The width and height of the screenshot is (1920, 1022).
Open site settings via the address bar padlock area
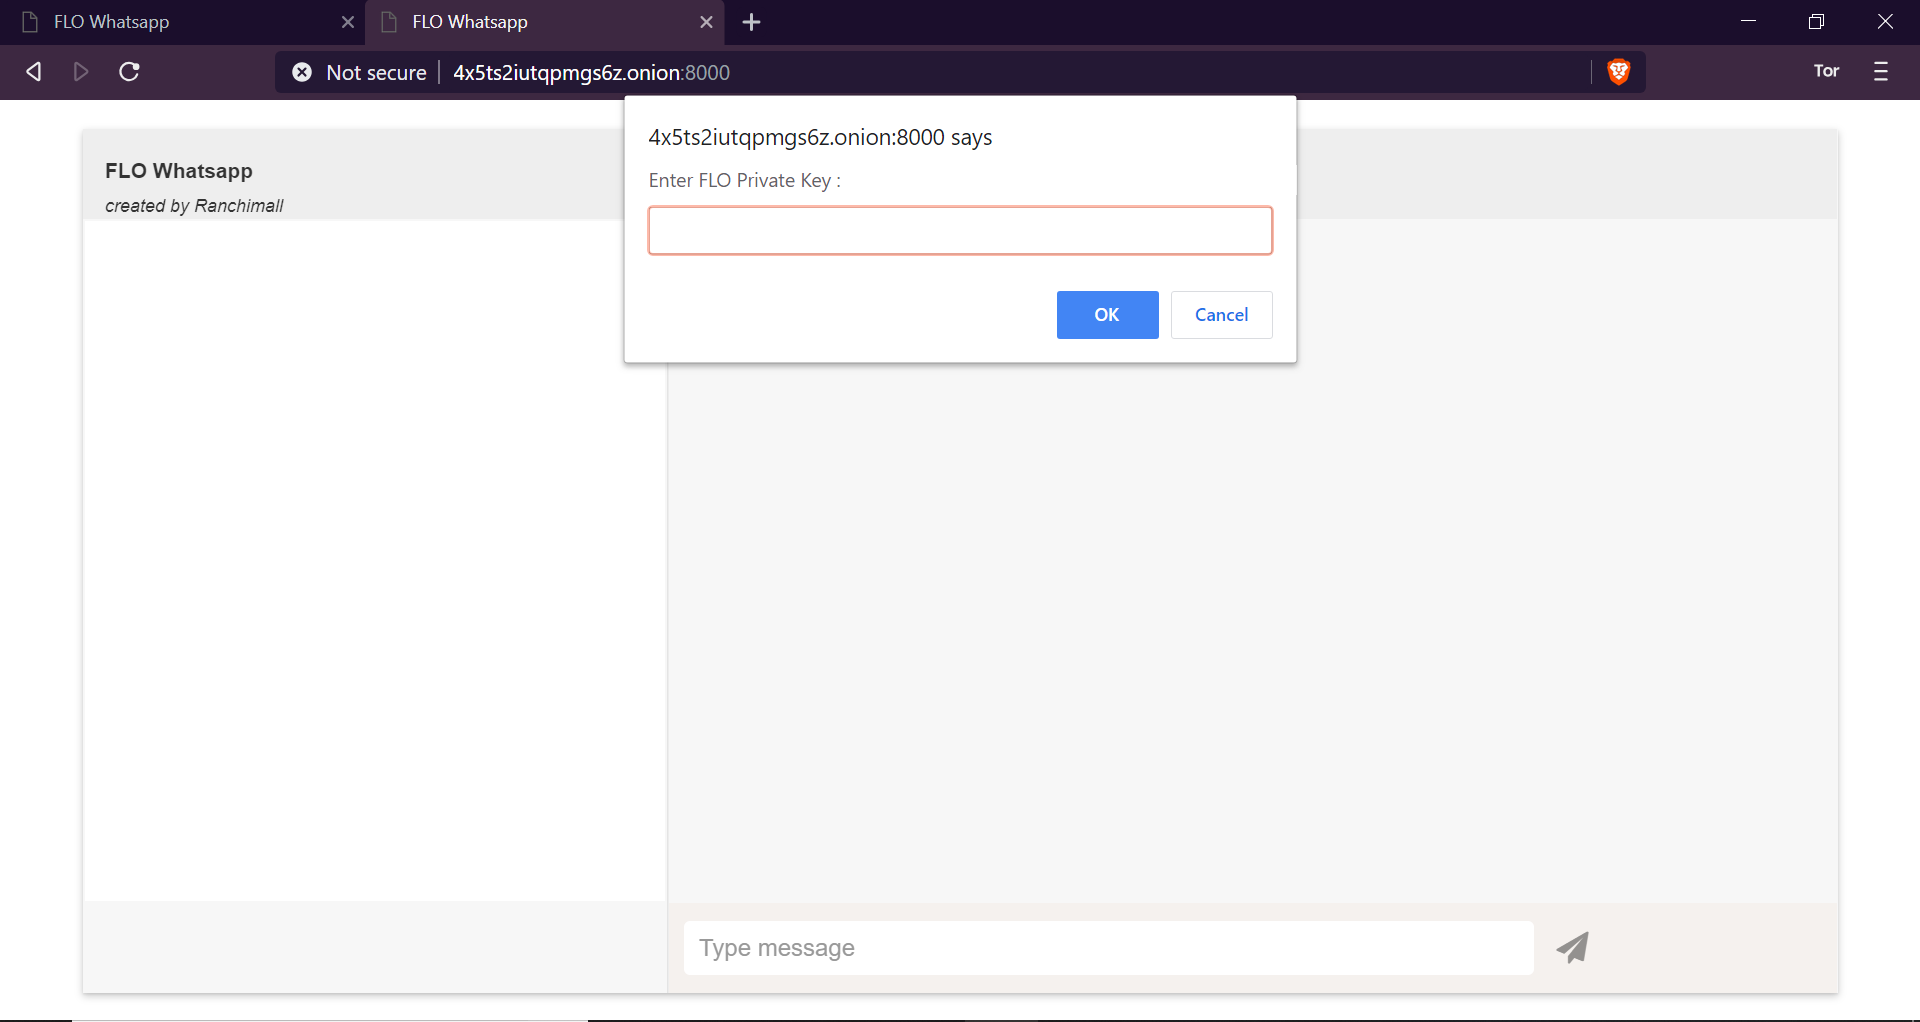[x=302, y=72]
